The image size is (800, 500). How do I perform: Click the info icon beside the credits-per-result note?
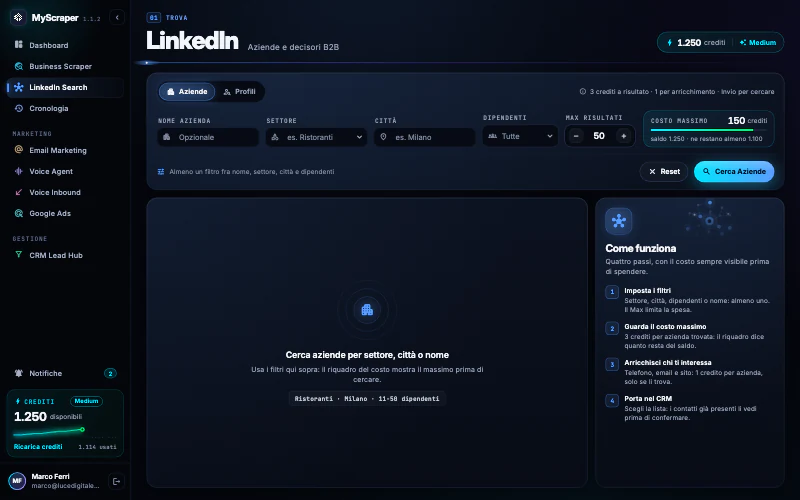coord(583,91)
